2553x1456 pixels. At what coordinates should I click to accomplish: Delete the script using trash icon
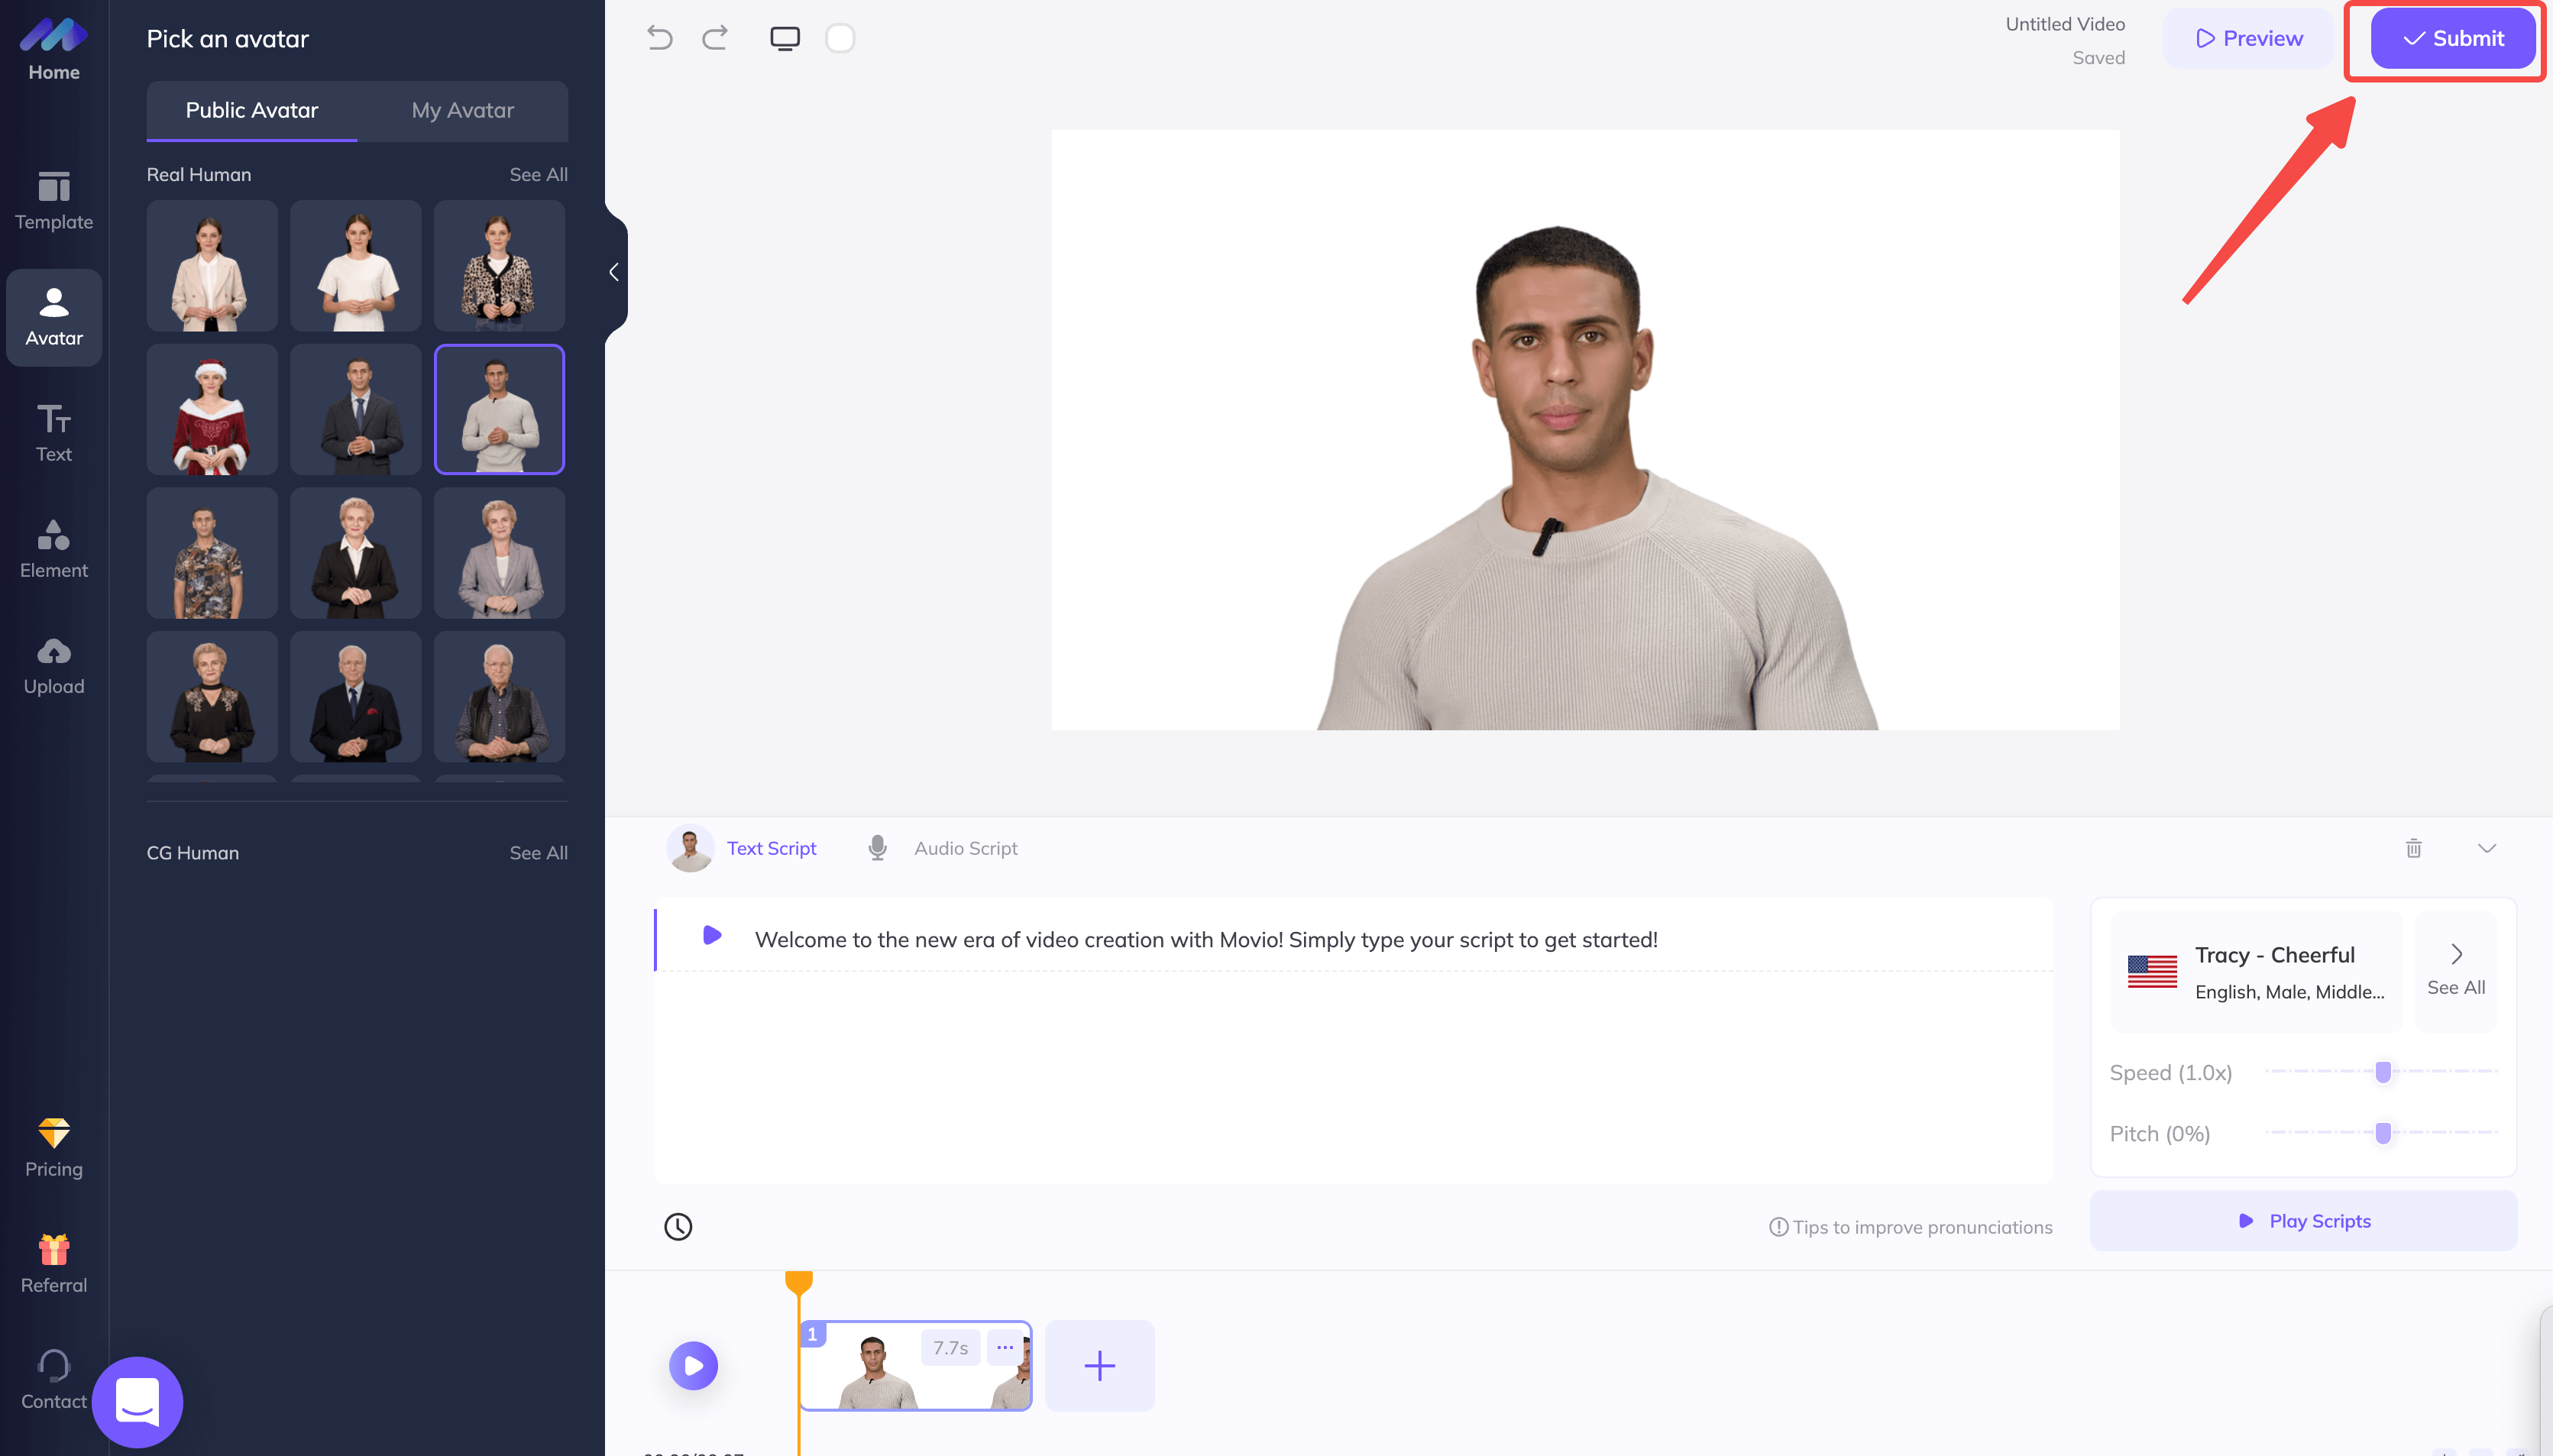(x=2413, y=848)
